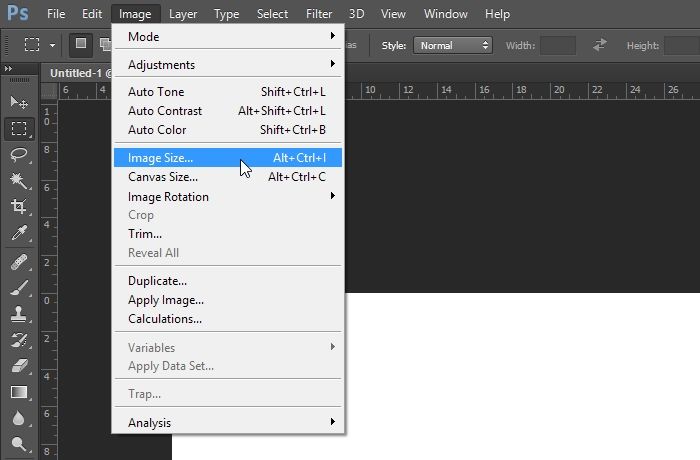
Task: Click the Height input field
Action: coord(682,45)
